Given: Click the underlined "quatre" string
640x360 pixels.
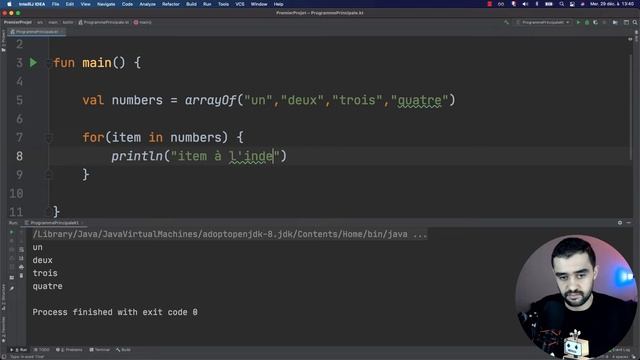Looking at the screenshot, I should [x=420, y=100].
